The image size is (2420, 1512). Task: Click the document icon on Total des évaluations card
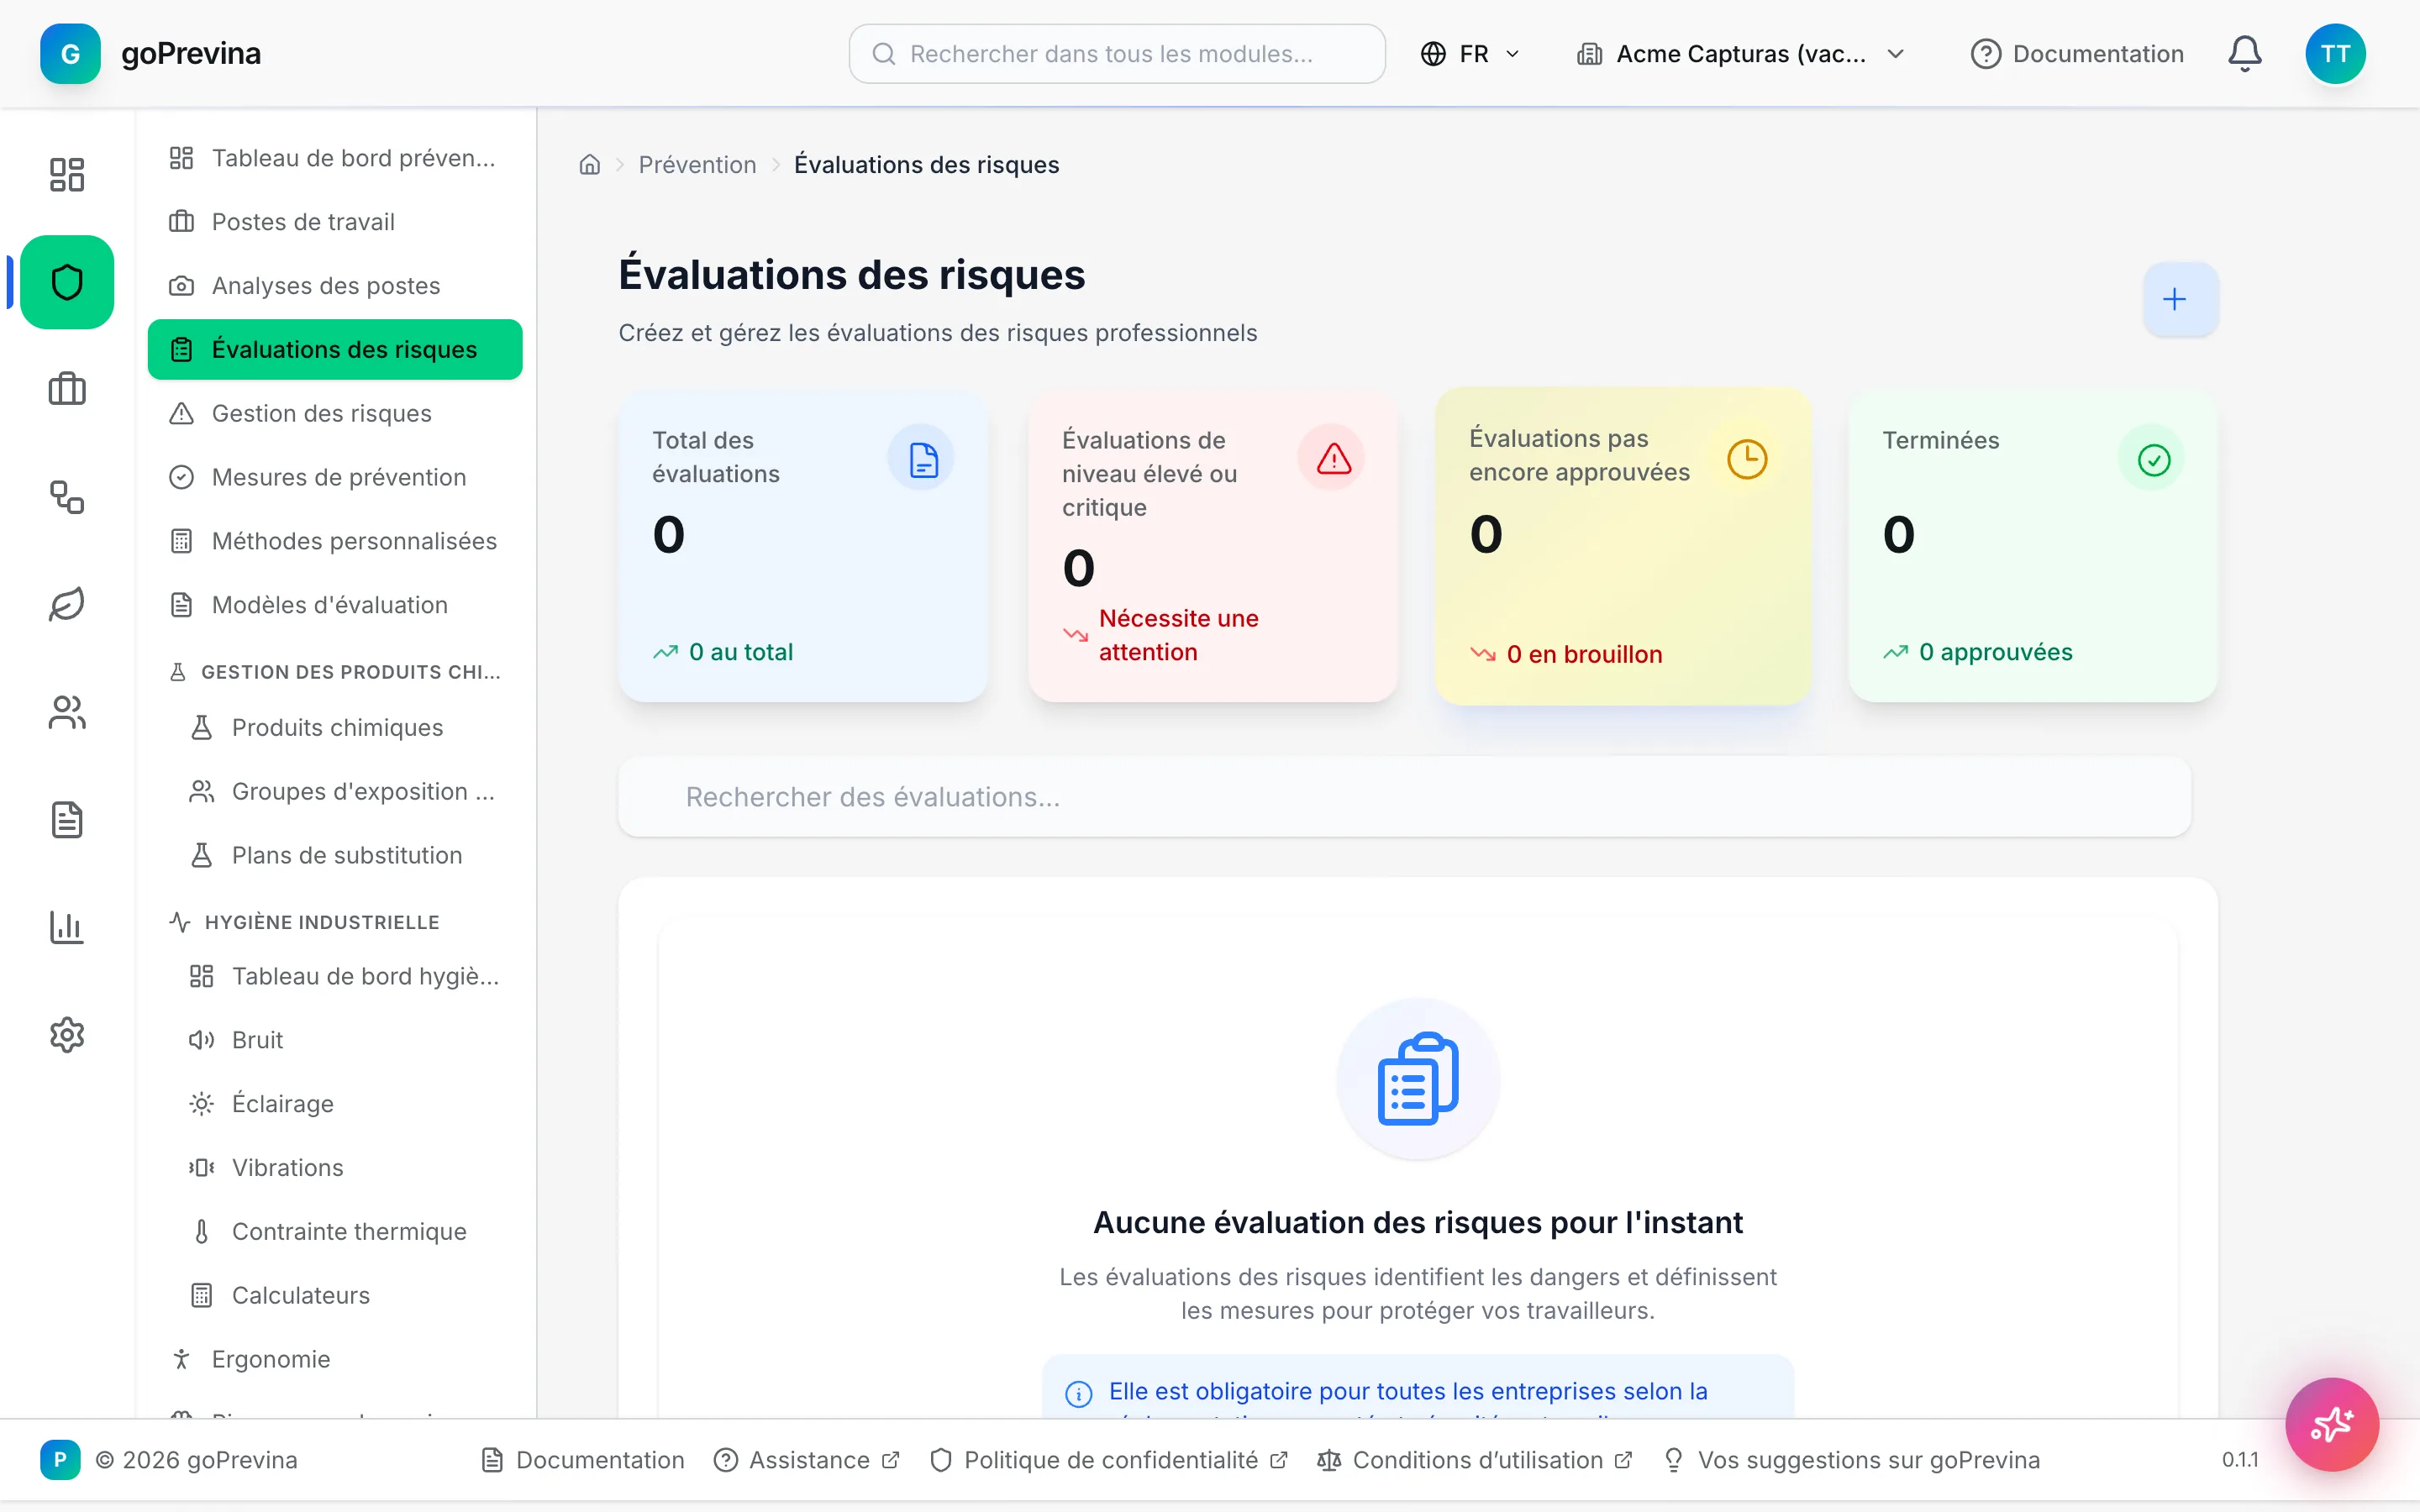[x=921, y=459]
